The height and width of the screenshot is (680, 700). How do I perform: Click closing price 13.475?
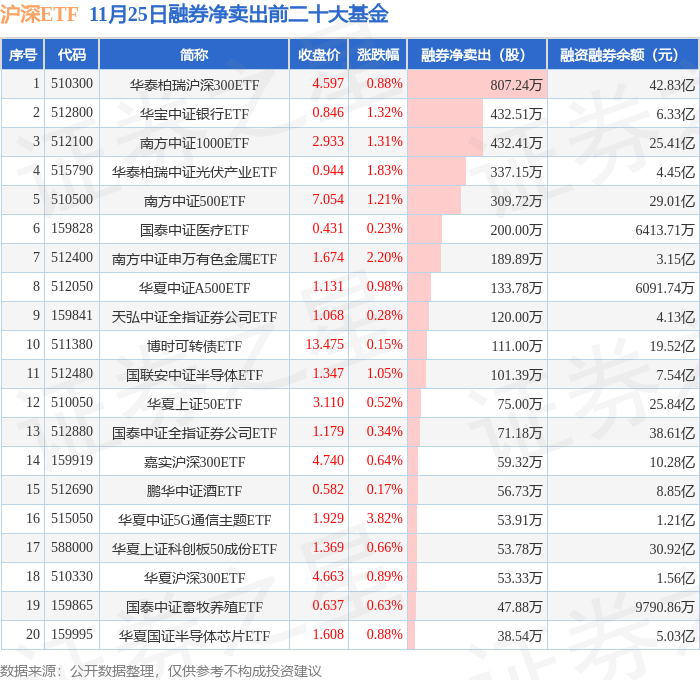[x=325, y=345]
